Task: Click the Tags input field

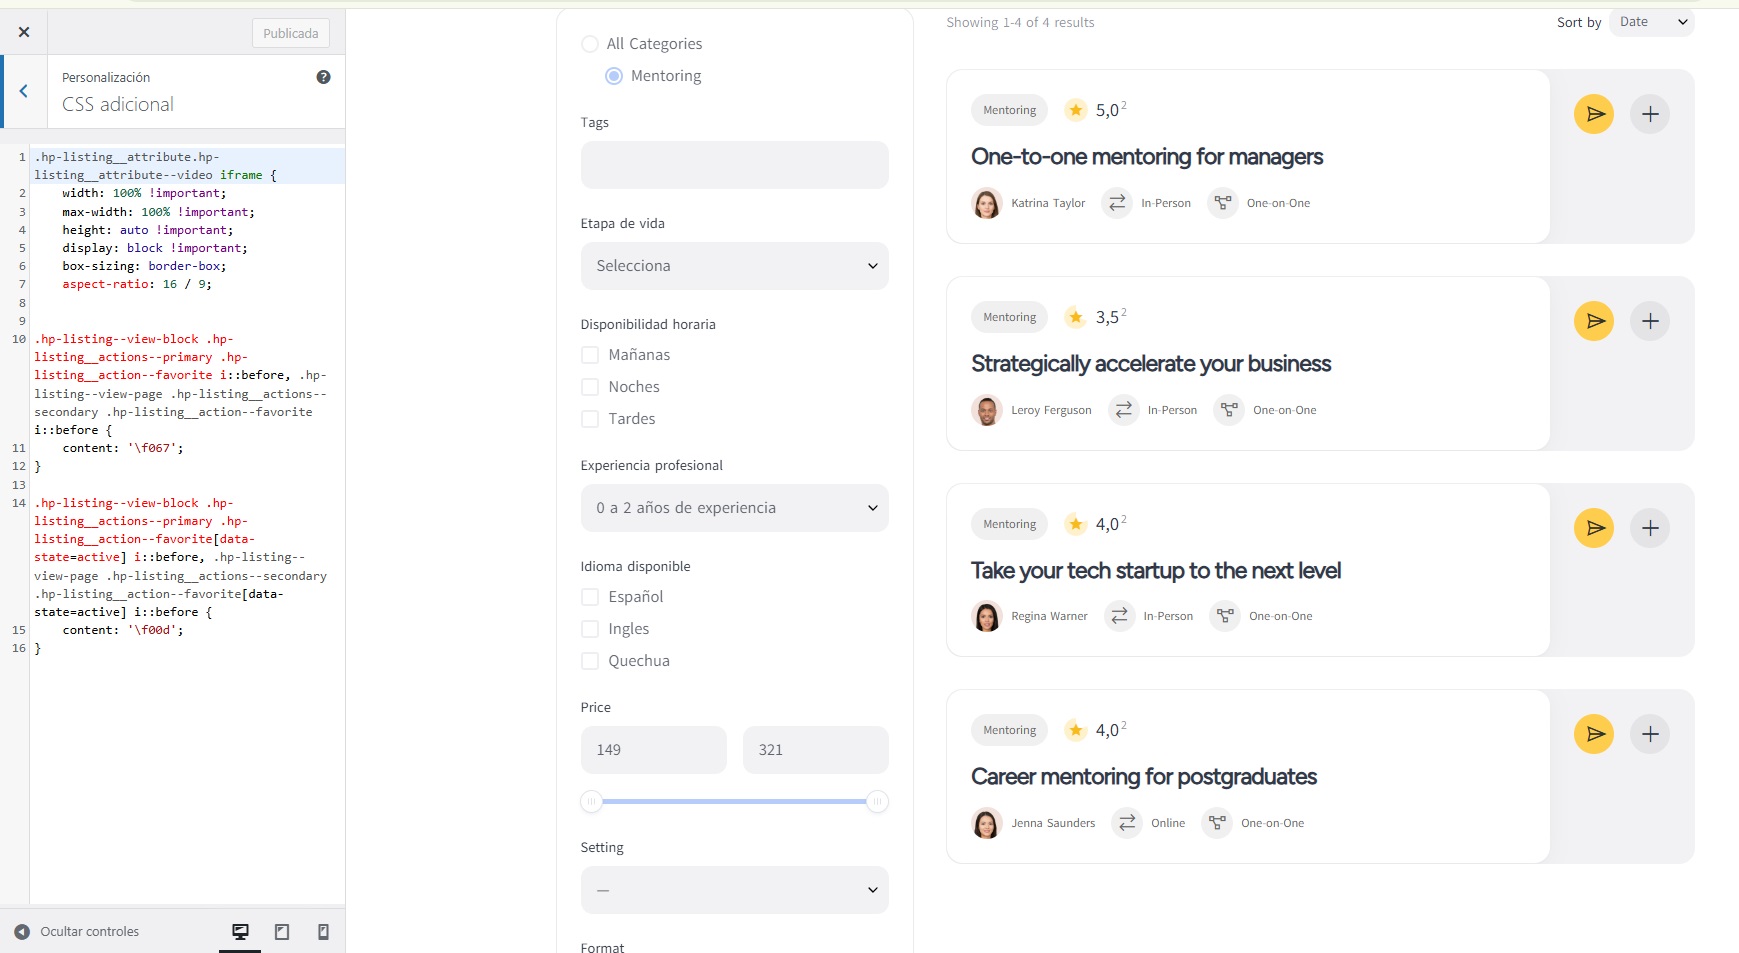Action: (734, 165)
